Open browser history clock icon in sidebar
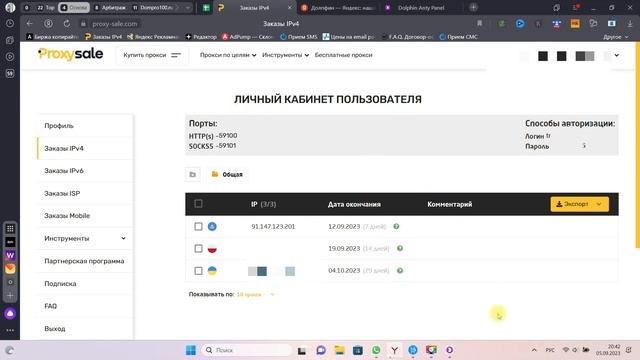Viewport: 640px width, 360px height. click(10, 24)
